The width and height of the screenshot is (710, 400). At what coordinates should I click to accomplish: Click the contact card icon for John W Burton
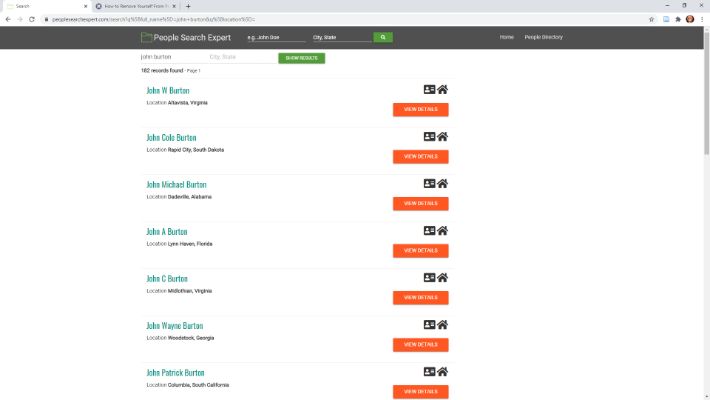pyautogui.click(x=429, y=90)
